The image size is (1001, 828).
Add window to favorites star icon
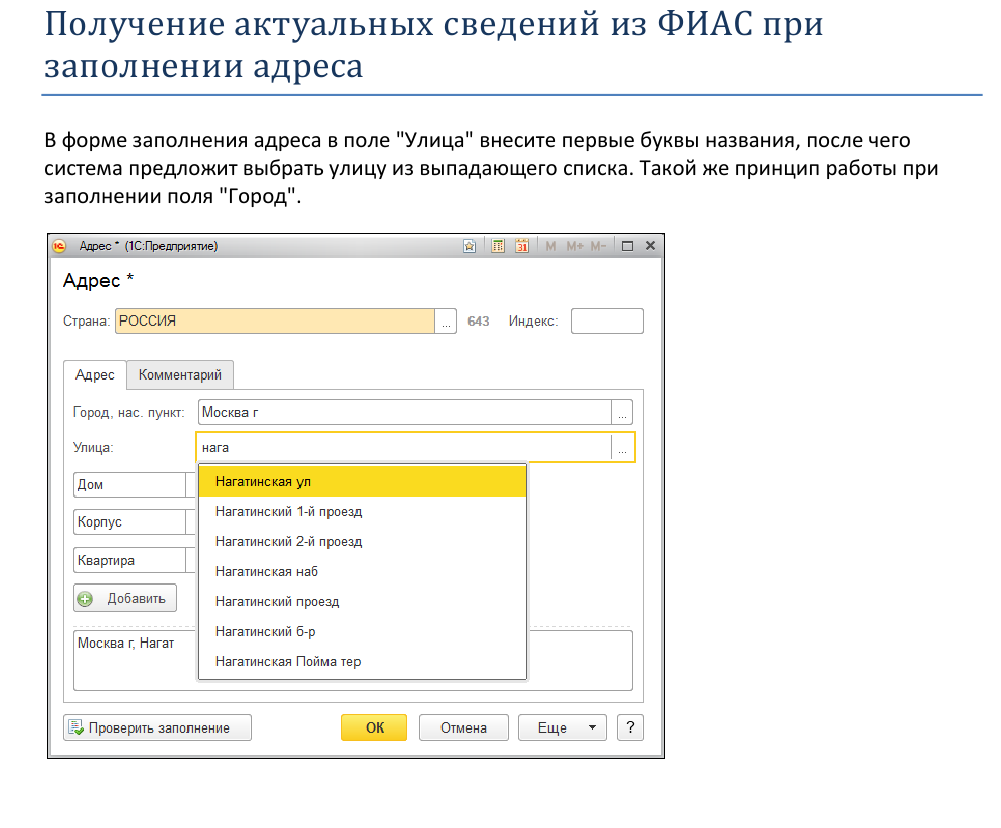[x=470, y=246]
